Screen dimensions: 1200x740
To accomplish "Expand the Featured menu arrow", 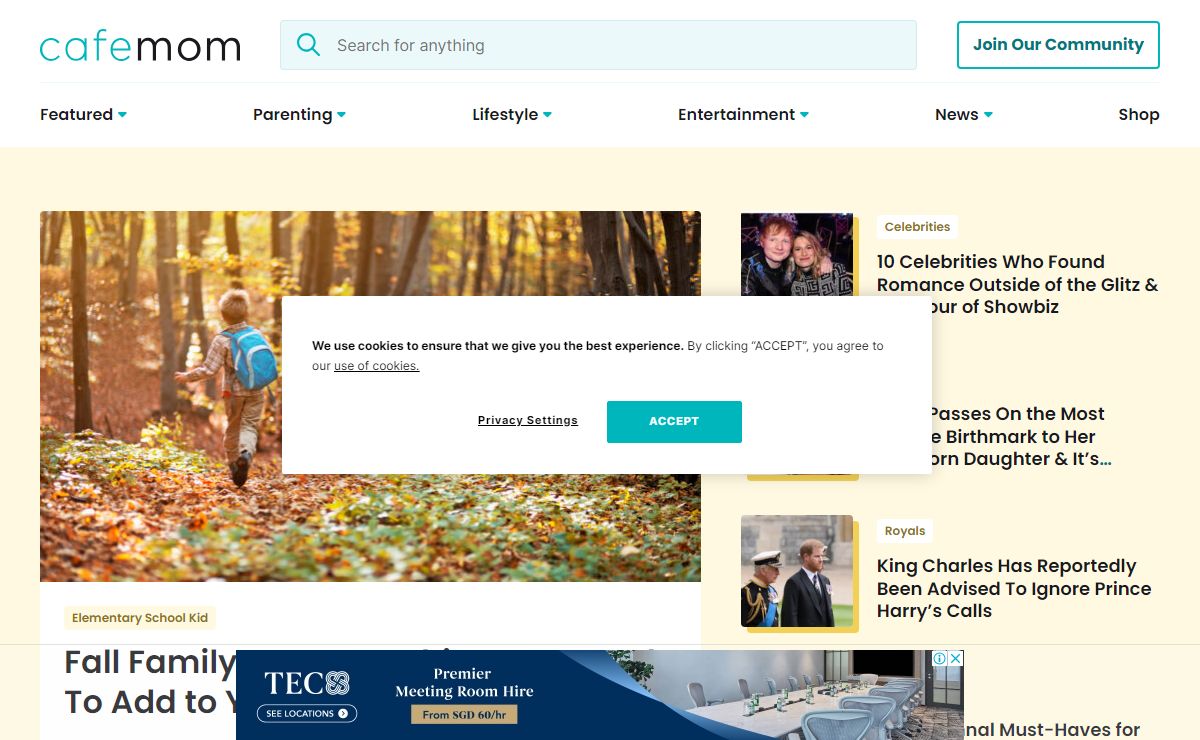I will pyautogui.click(x=122, y=115).
